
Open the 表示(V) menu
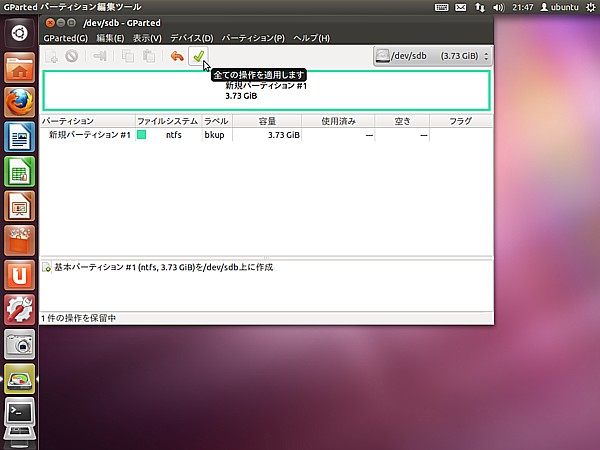point(147,38)
